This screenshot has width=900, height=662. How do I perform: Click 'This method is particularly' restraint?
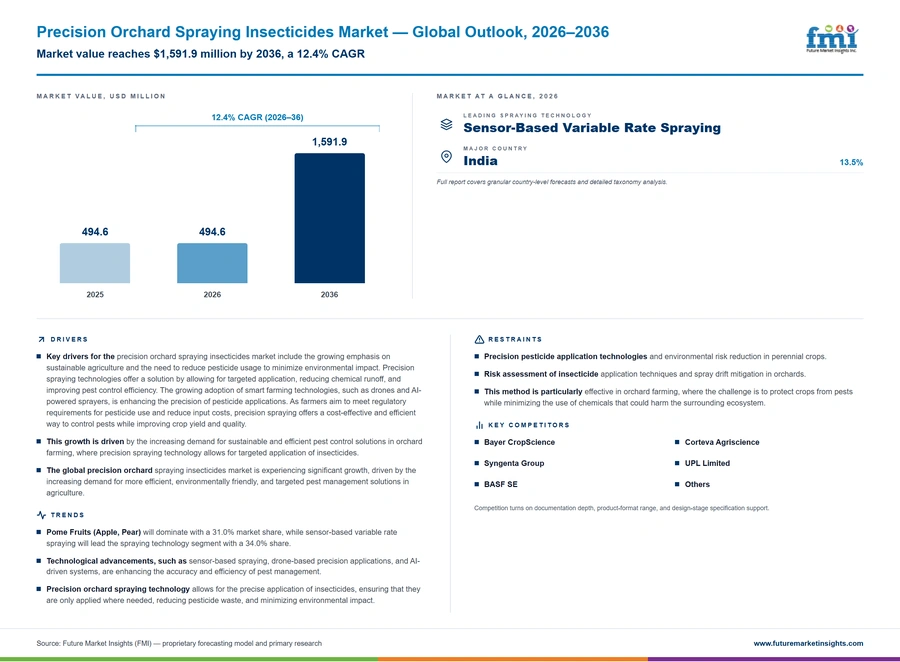664,397
